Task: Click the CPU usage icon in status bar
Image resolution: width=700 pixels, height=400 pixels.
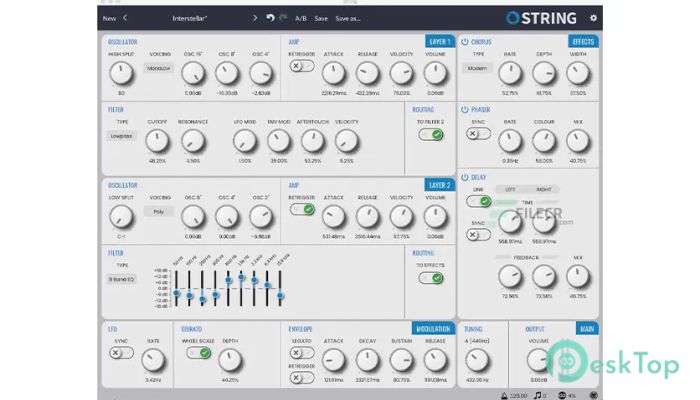Action: [x=562, y=396]
